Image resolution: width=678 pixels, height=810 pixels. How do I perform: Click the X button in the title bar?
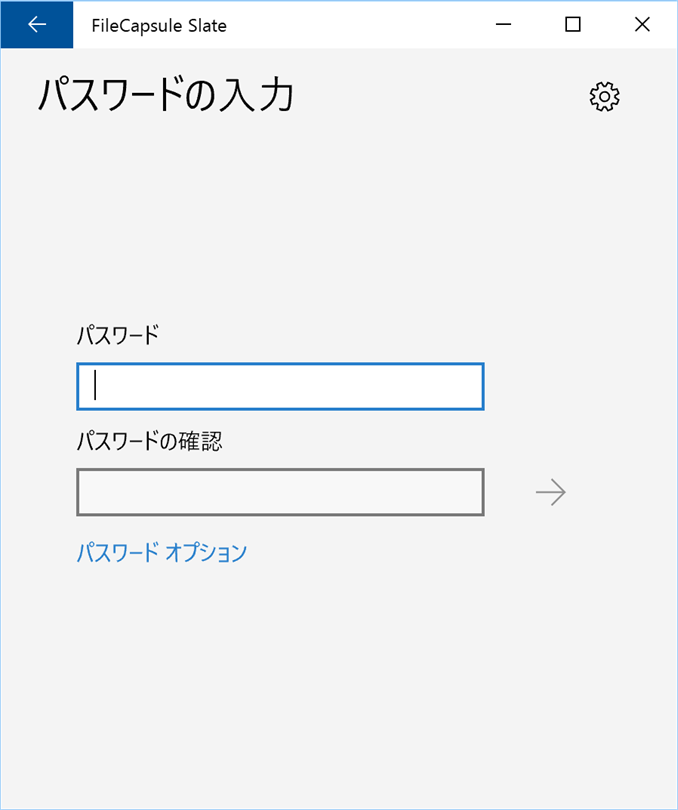[642, 24]
